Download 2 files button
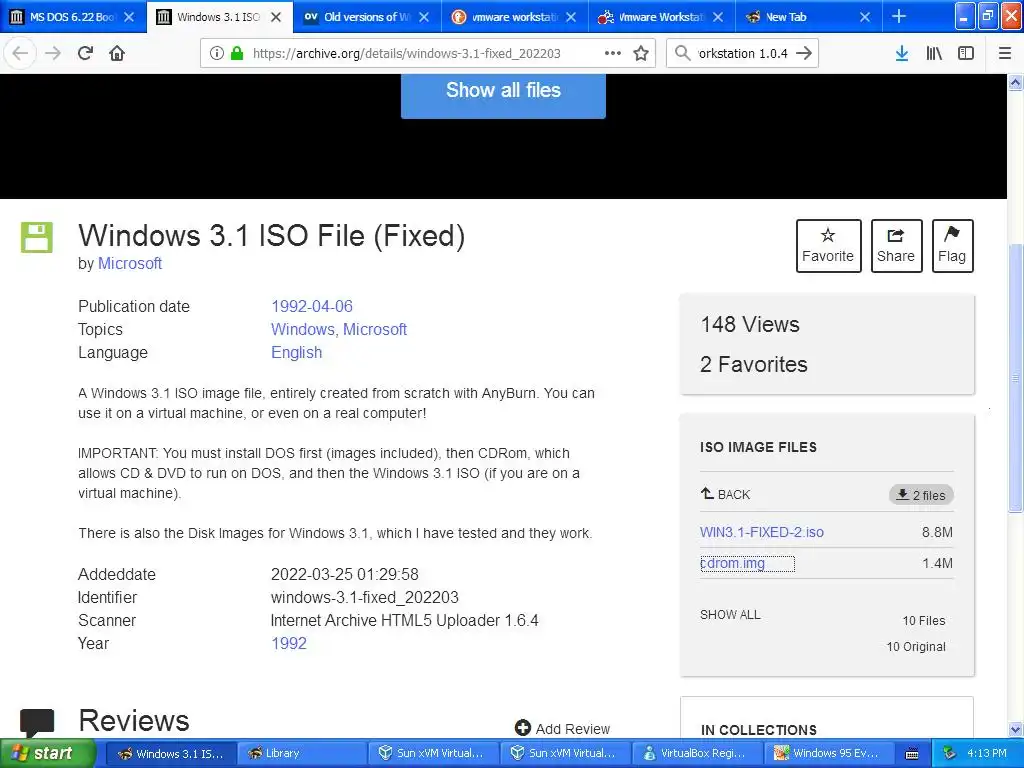Image resolution: width=1024 pixels, height=768 pixels. pyautogui.click(x=921, y=495)
